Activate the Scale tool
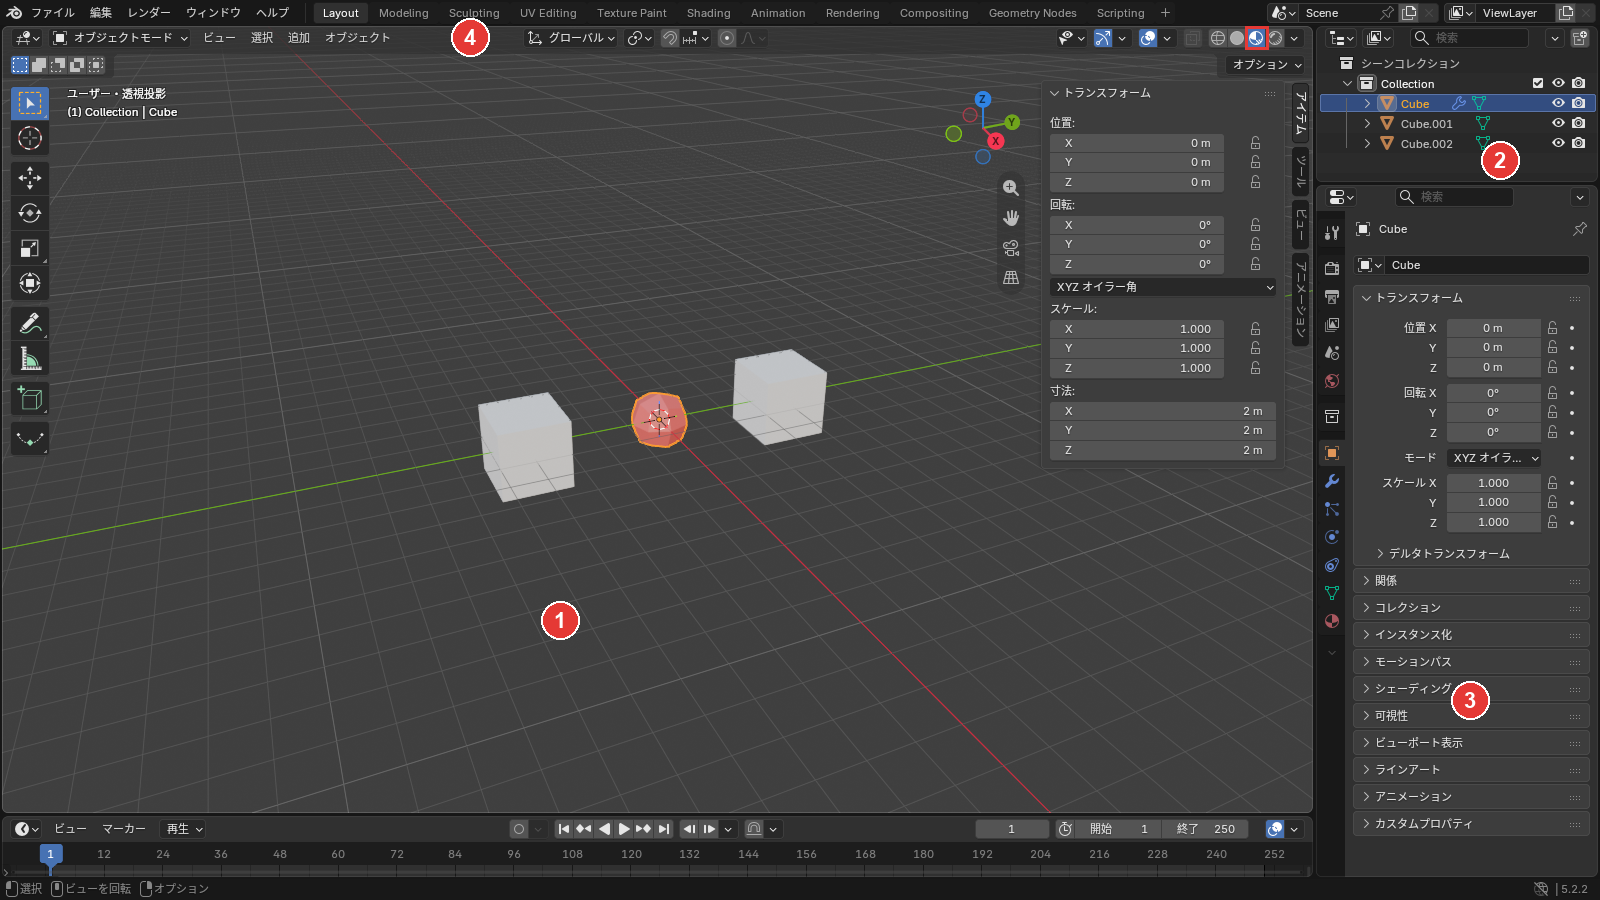This screenshot has width=1600, height=900. point(30,248)
